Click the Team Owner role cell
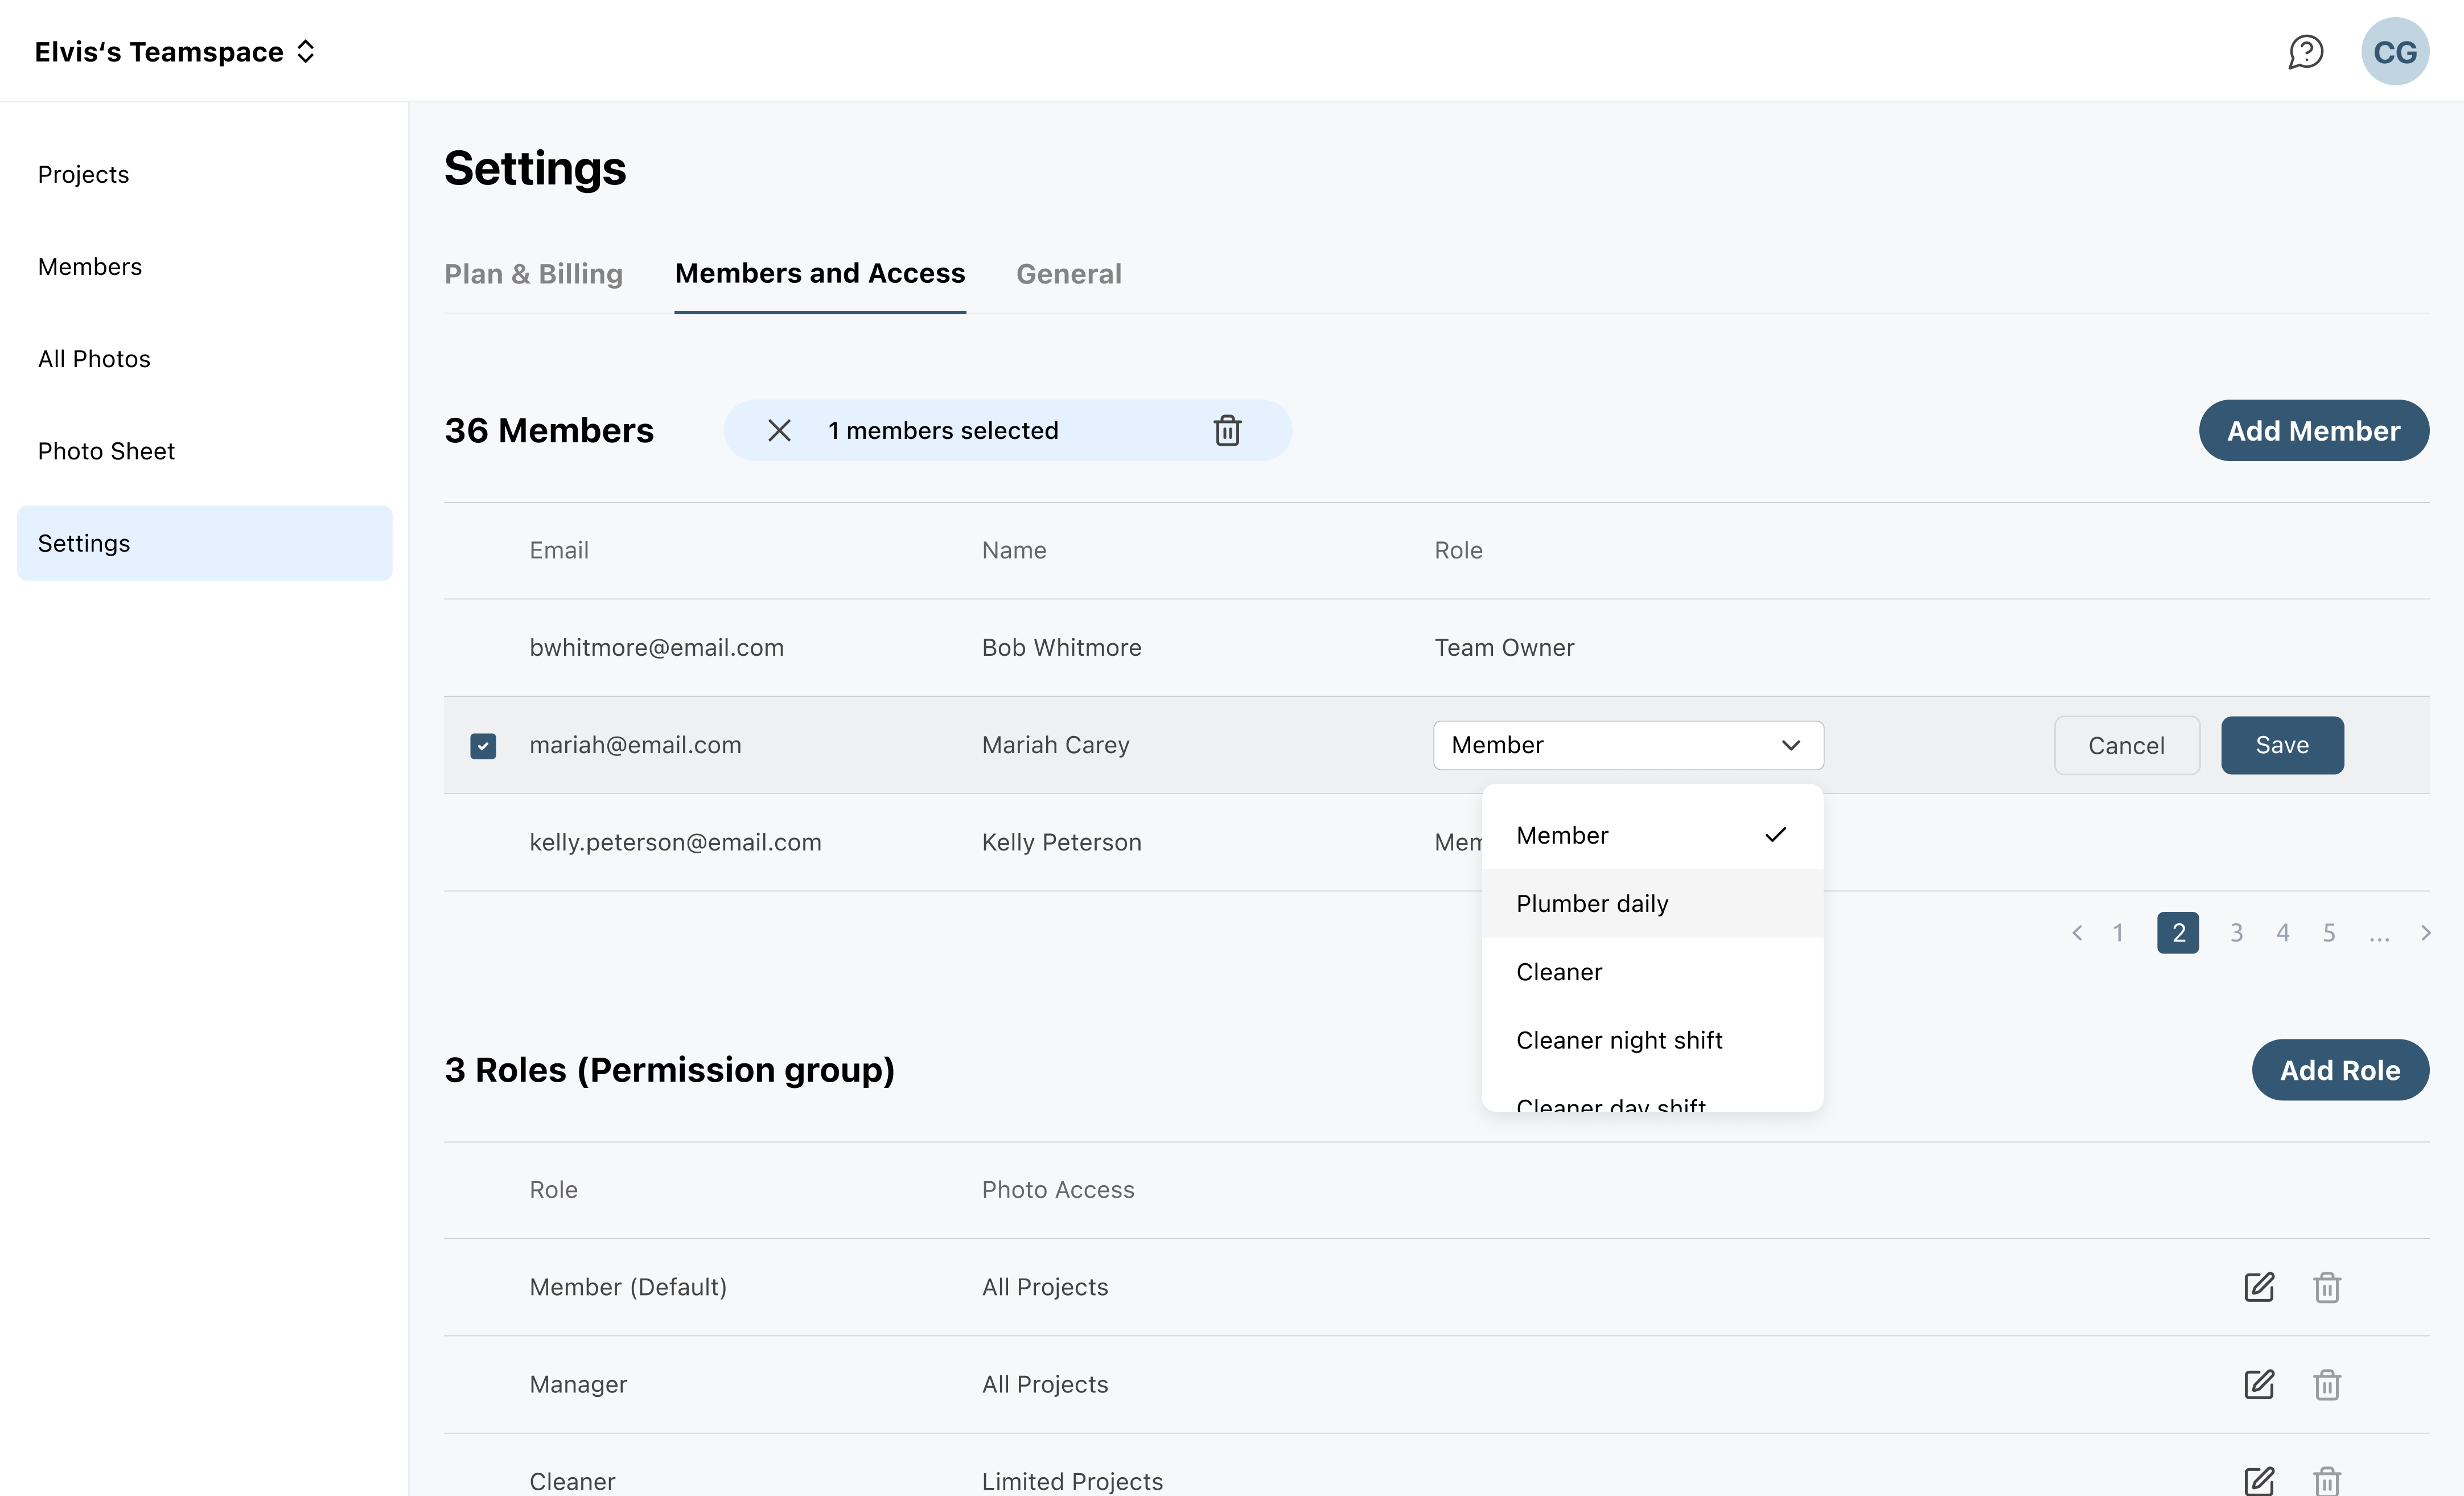This screenshot has width=2464, height=1496. pyautogui.click(x=1504, y=648)
